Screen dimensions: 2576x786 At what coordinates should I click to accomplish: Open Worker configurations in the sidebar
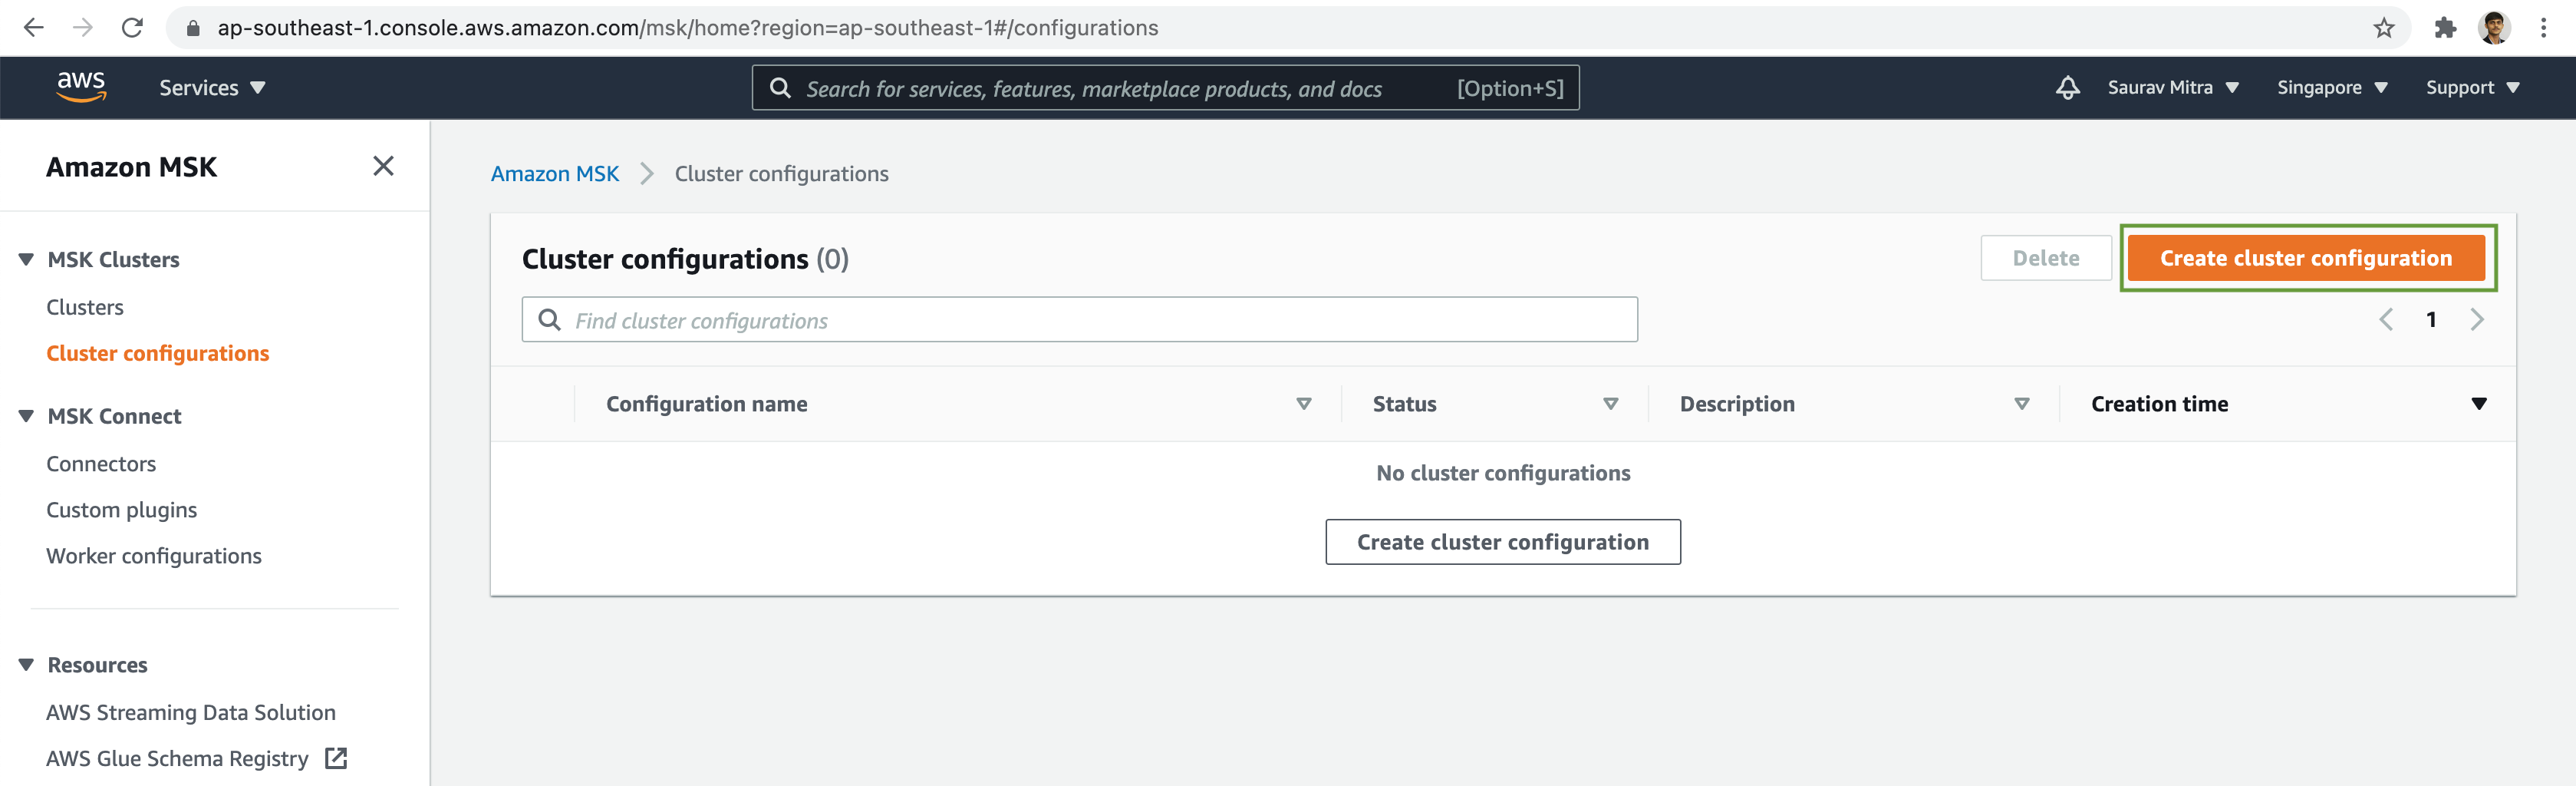coord(154,556)
